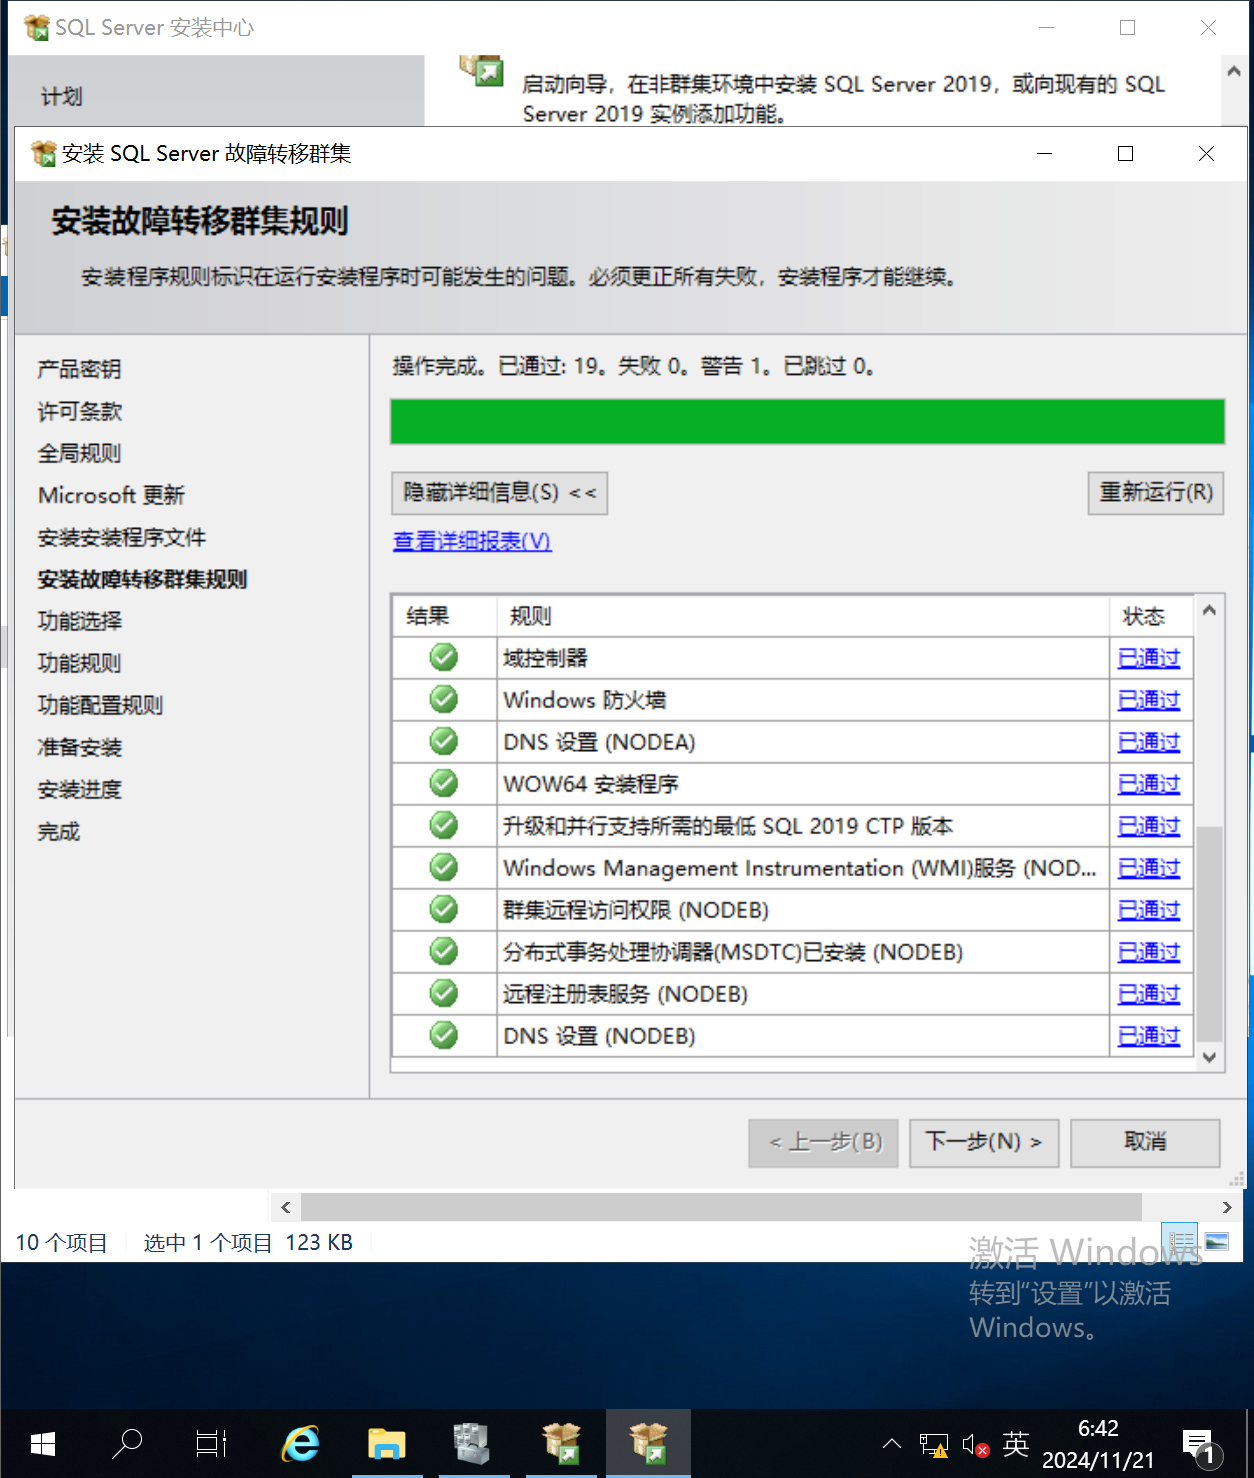Click rules list scrollbar down arrow
Image resolution: width=1254 pixels, height=1478 pixels.
tap(1209, 1057)
